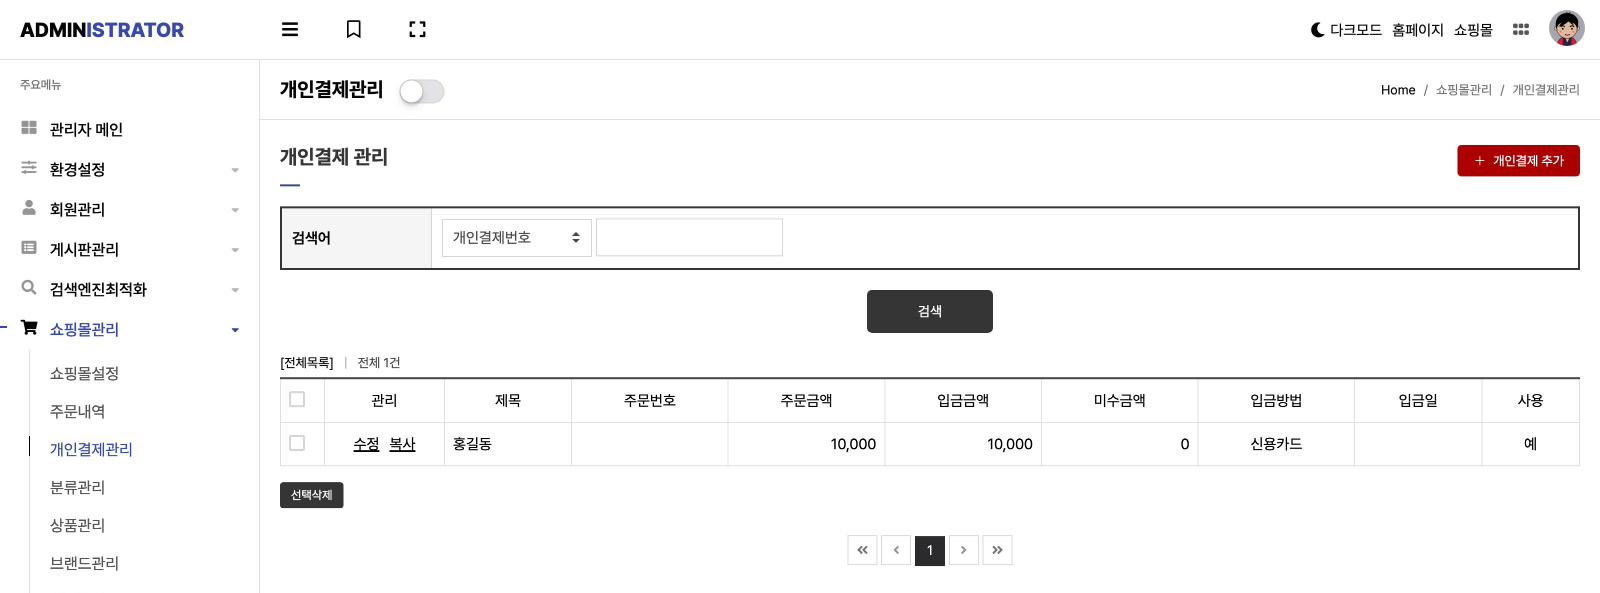Click the bookmark icon in header
The width and height of the screenshot is (1600, 593).
(x=354, y=30)
